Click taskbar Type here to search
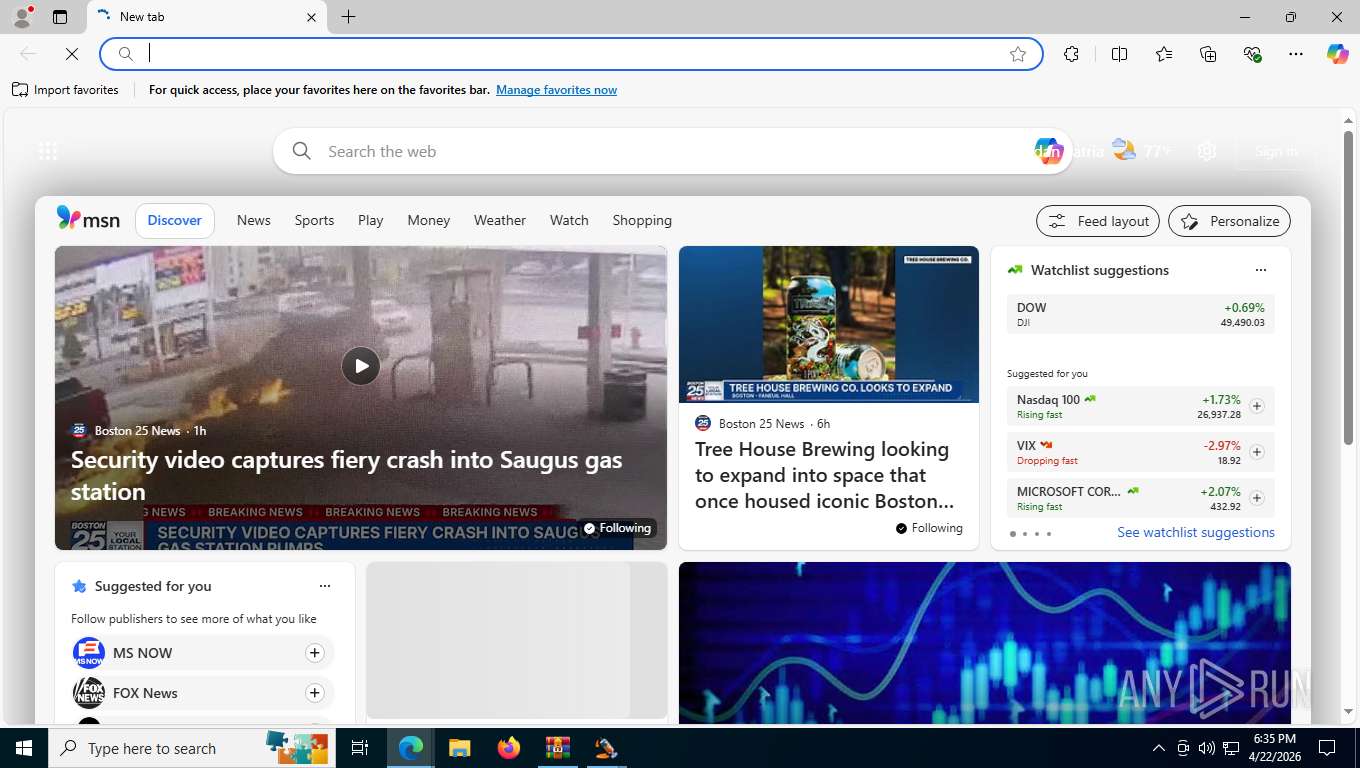The width and height of the screenshot is (1360, 768). pyautogui.click(x=193, y=748)
